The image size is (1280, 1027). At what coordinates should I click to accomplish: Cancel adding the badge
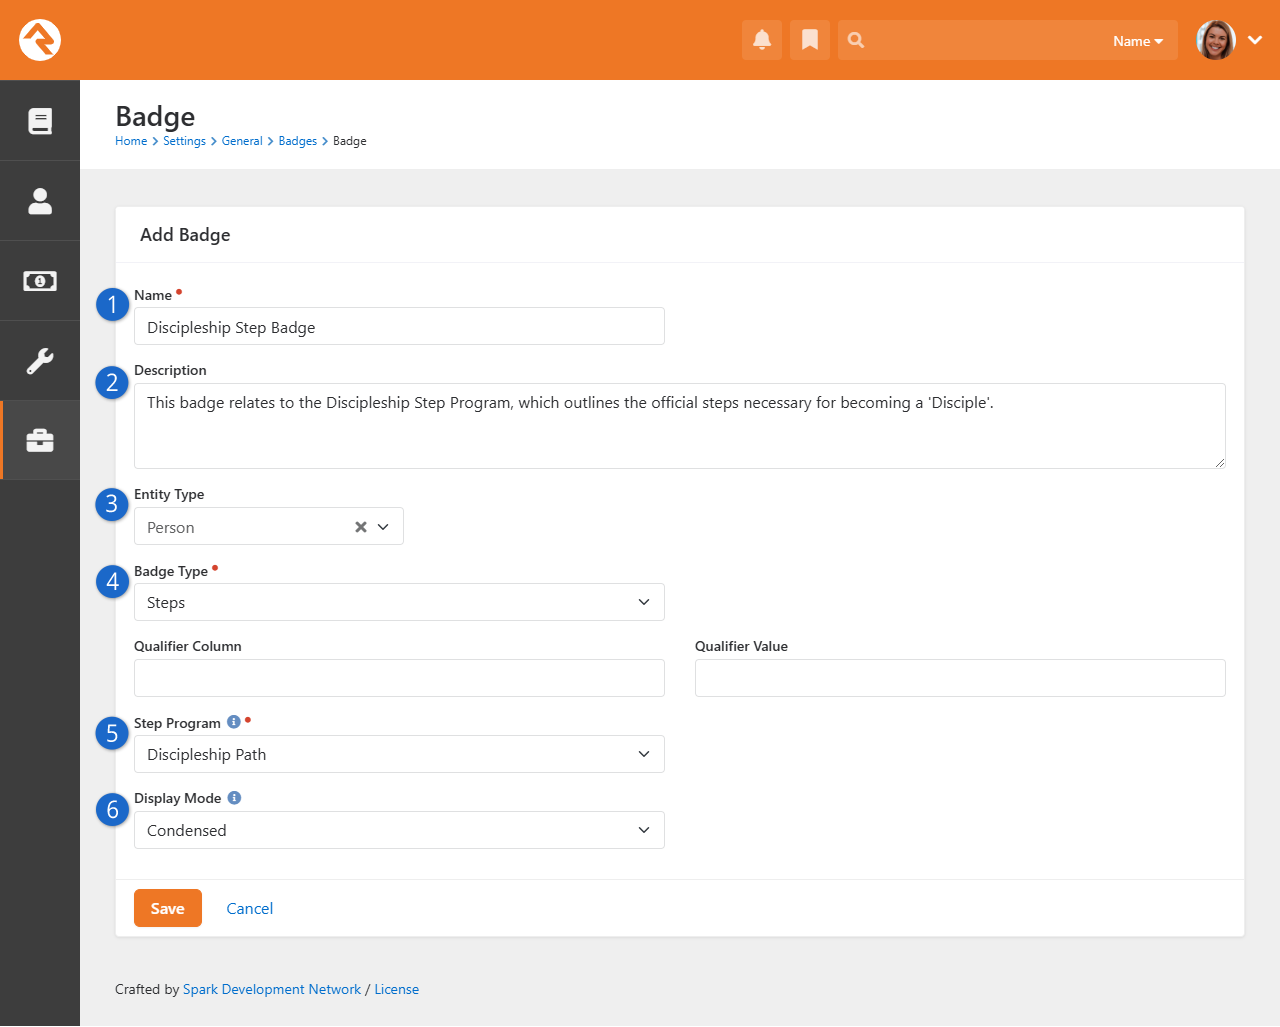[250, 908]
